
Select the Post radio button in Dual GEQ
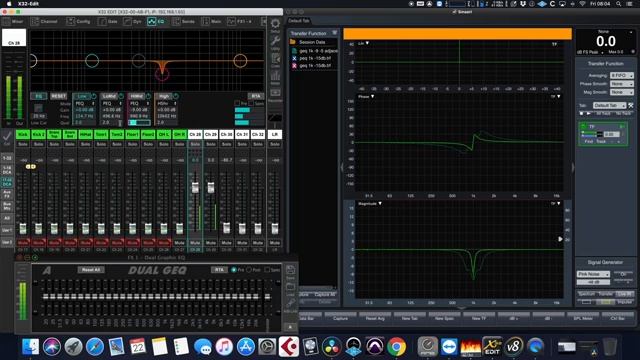tap(249, 270)
